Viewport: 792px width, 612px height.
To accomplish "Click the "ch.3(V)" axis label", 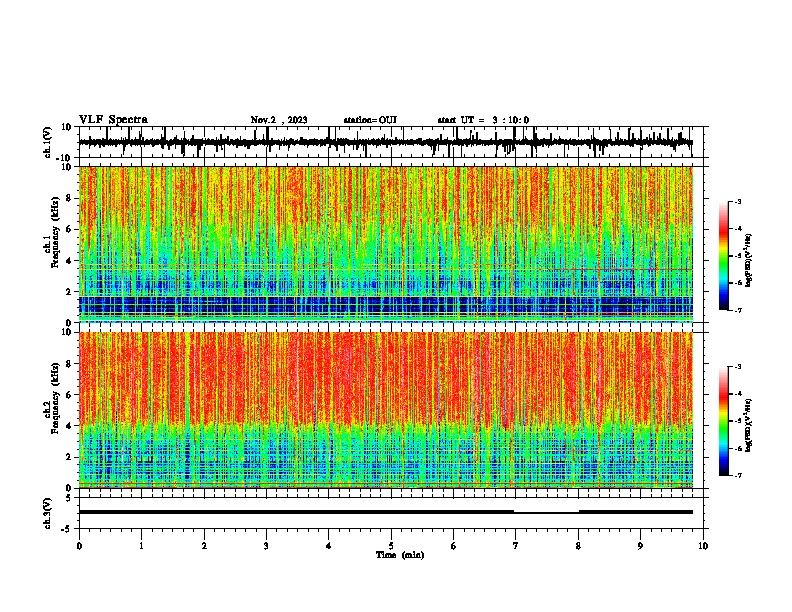I will (x=48, y=514).
